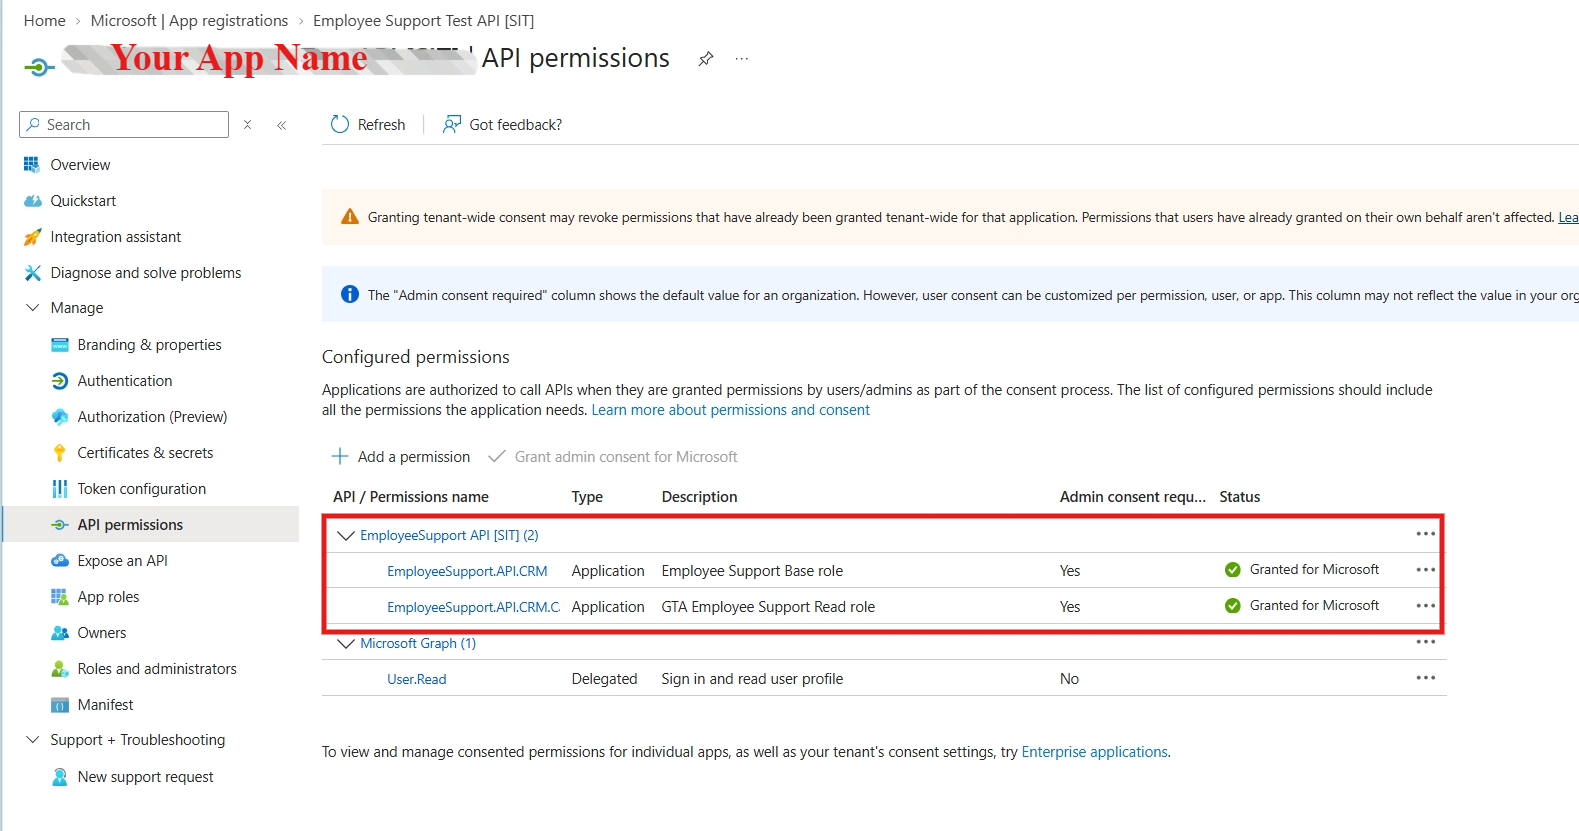Click Grant admin consent for Microsoft
The image size is (1579, 831).
pos(613,457)
